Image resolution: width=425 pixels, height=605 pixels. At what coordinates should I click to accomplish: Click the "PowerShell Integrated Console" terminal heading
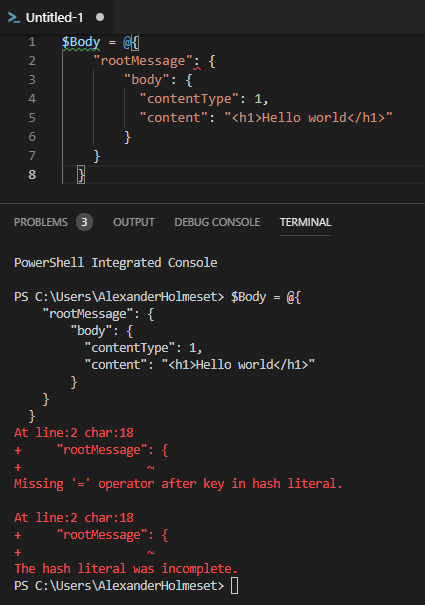[116, 263]
